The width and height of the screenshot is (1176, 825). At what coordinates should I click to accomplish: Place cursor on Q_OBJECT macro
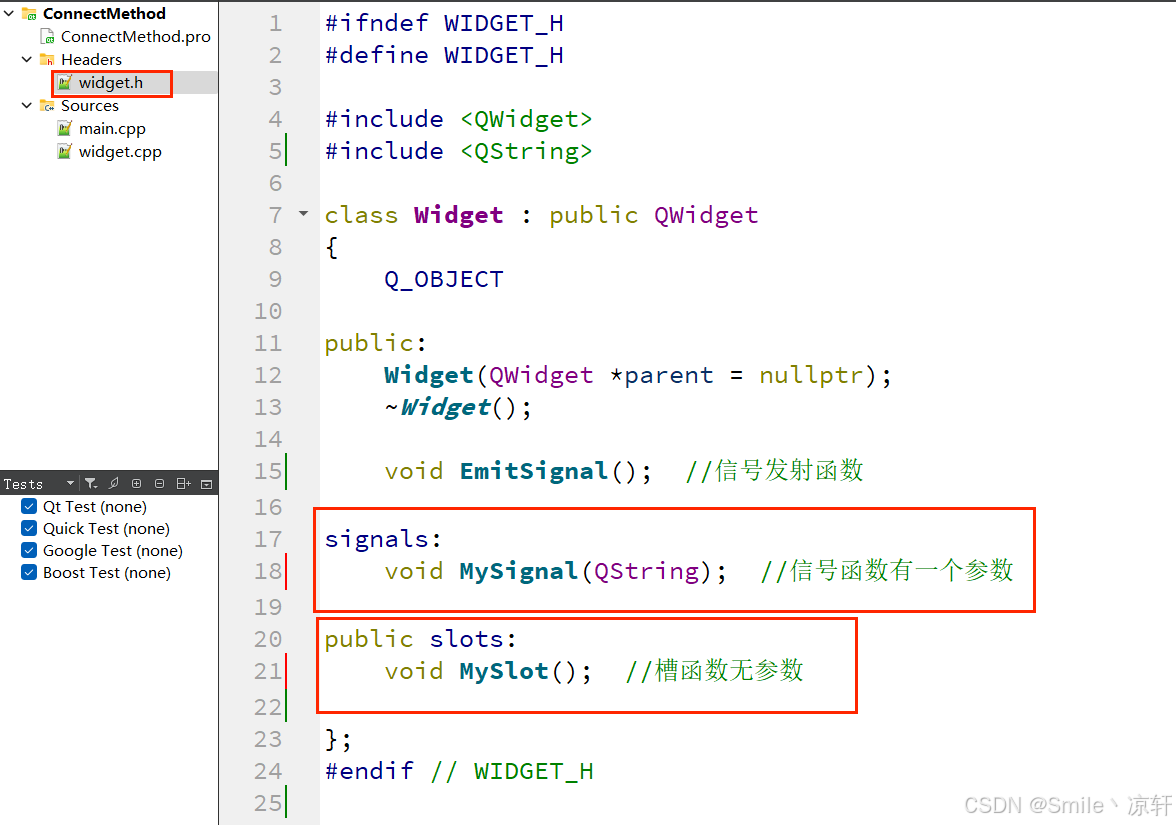pyautogui.click(x=443, y=280)
